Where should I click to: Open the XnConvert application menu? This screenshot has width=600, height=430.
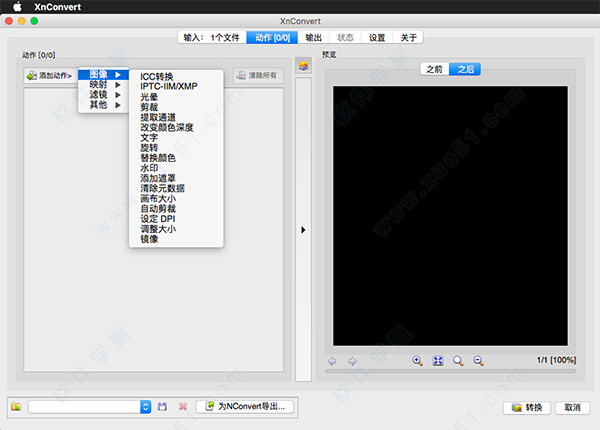57,7
